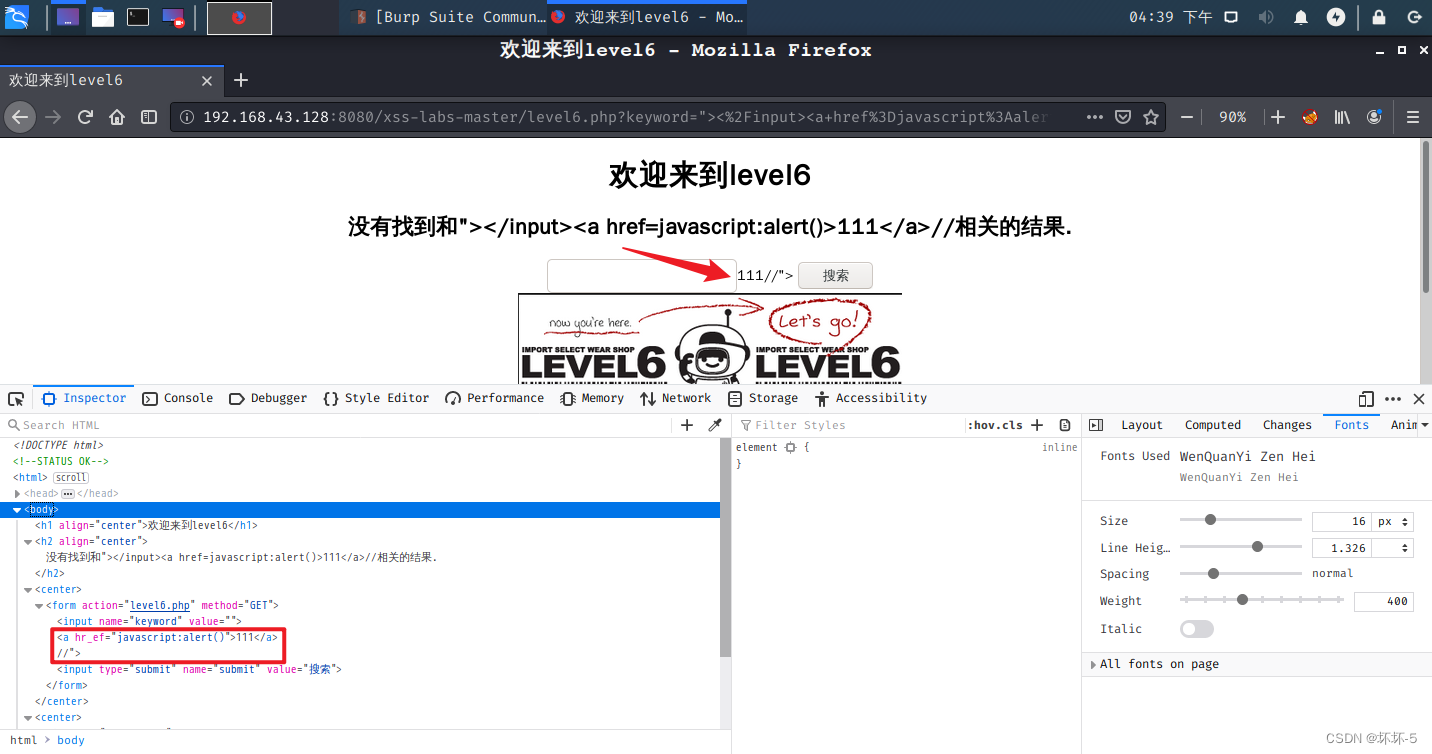Viewport: 1432px width, 754px height.
Task: Open the font Size unit px dropdown
Action: click(x=1392, y=522)
